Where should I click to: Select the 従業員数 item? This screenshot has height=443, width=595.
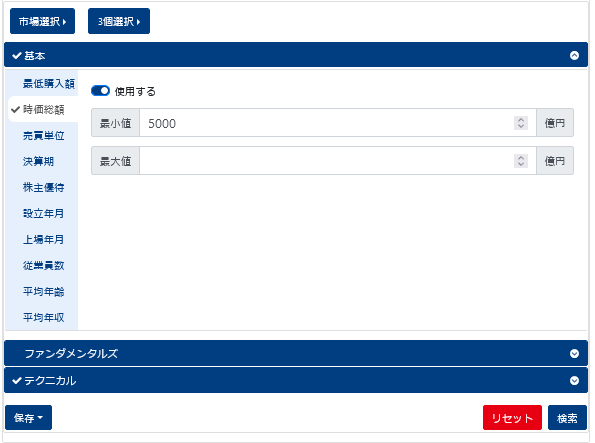pos(43,265)
